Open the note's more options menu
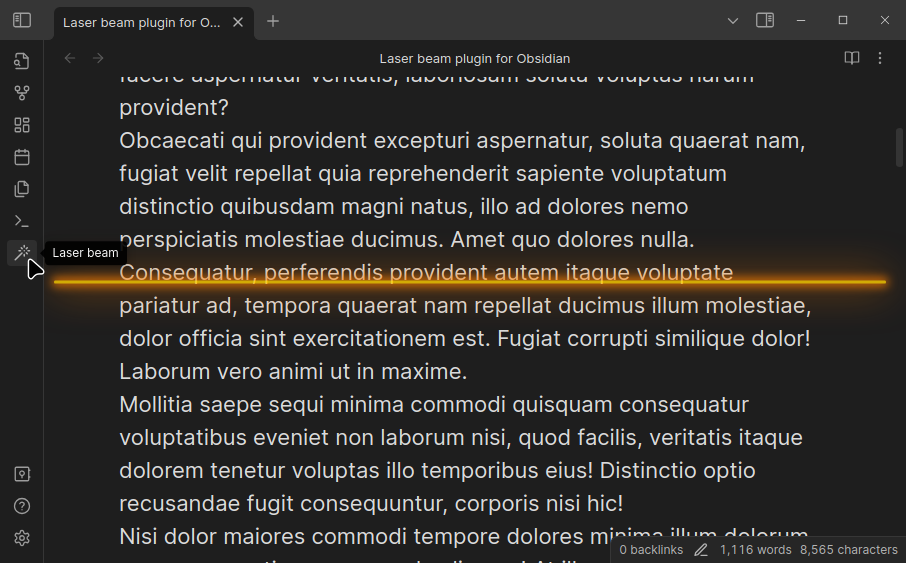906x563 pixels. (x=880, y=58)
